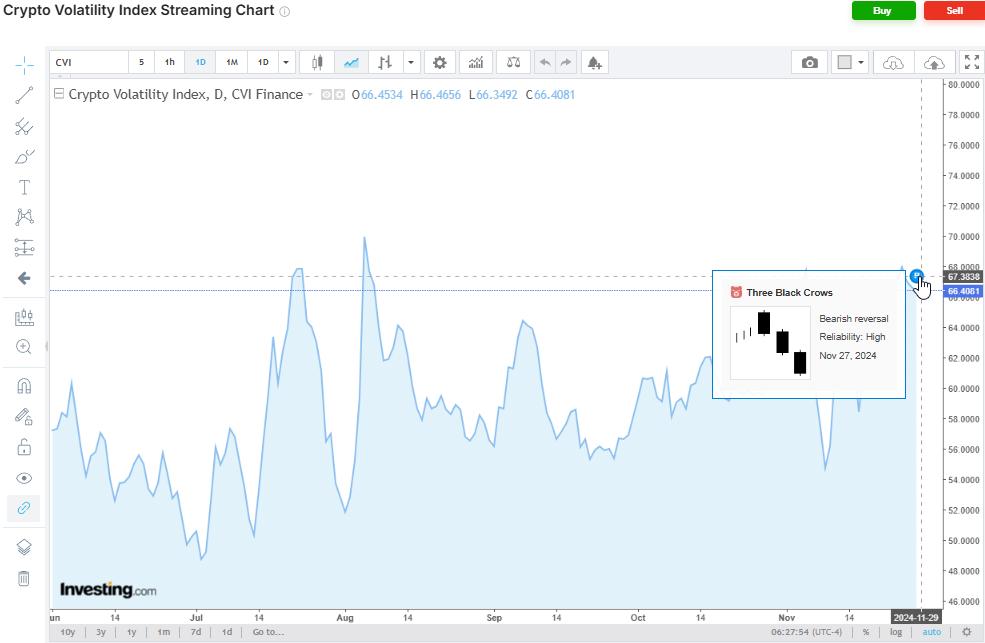Open the interval dropdown arrow
This screenshot has width=985, height=643.
tap(286, 62)
